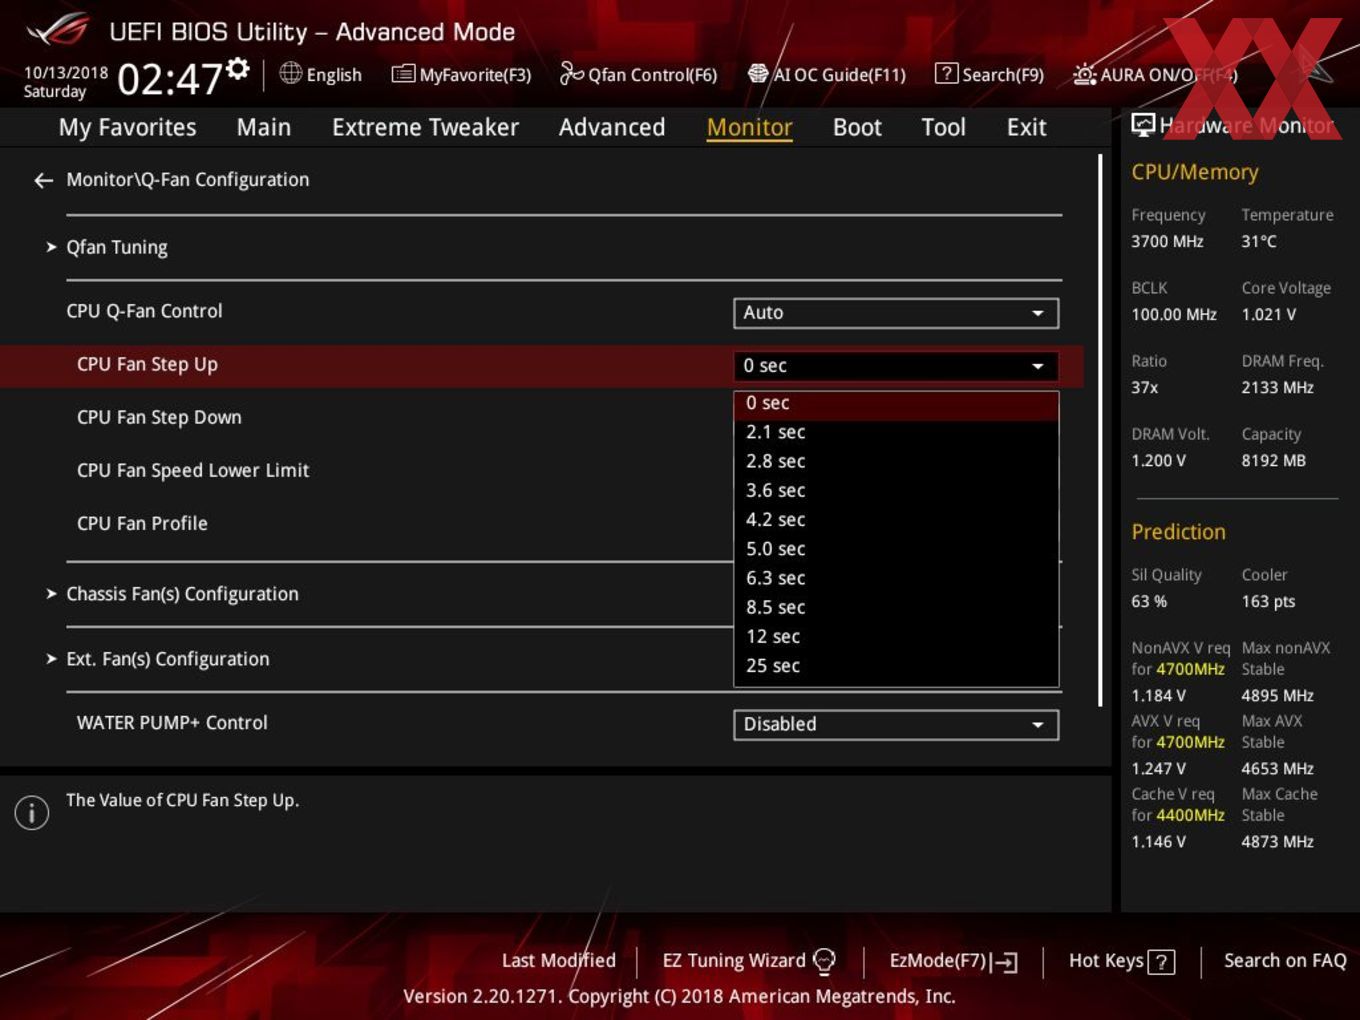Choose 2.8 sec option

click(x=896, y=461)
